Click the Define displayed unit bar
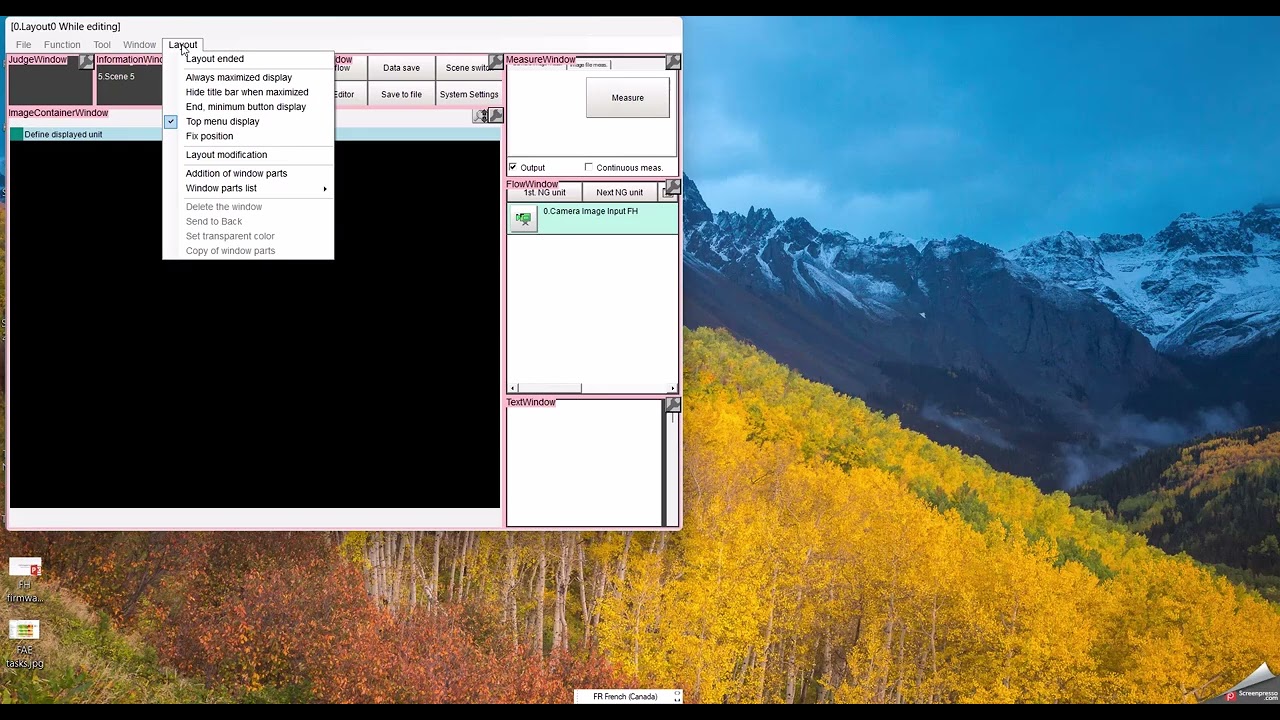This screenshot has height=720, width=1280. 254,134
